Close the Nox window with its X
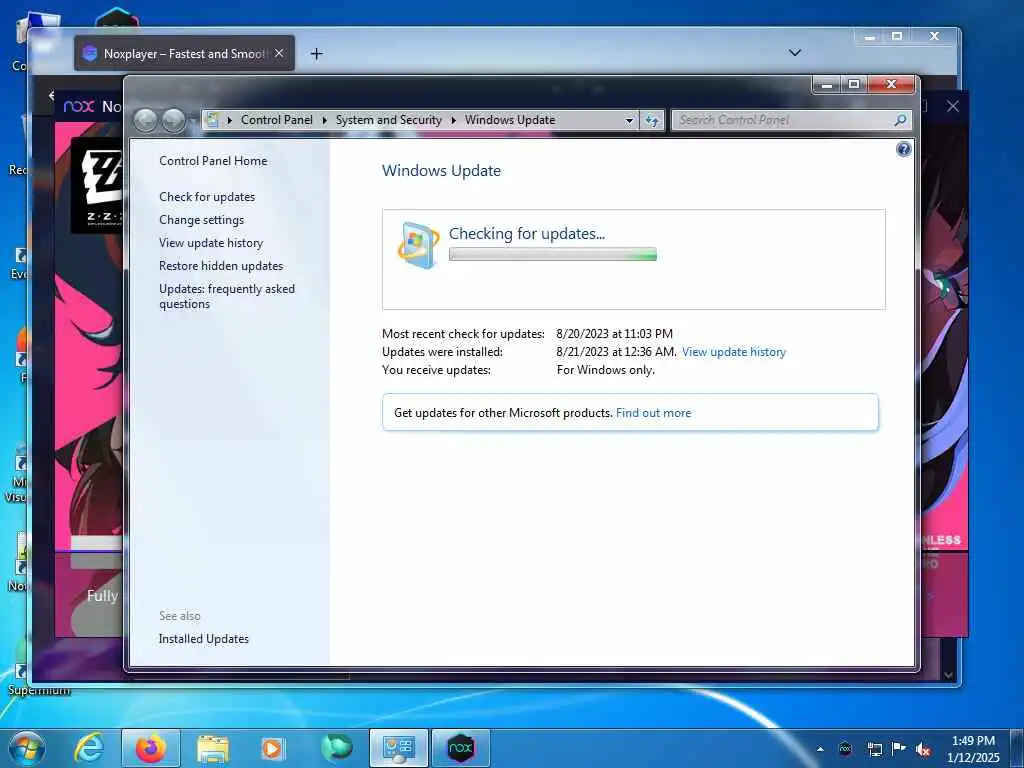This screenshot has width=1024, height=768. [x=953, y=106]
